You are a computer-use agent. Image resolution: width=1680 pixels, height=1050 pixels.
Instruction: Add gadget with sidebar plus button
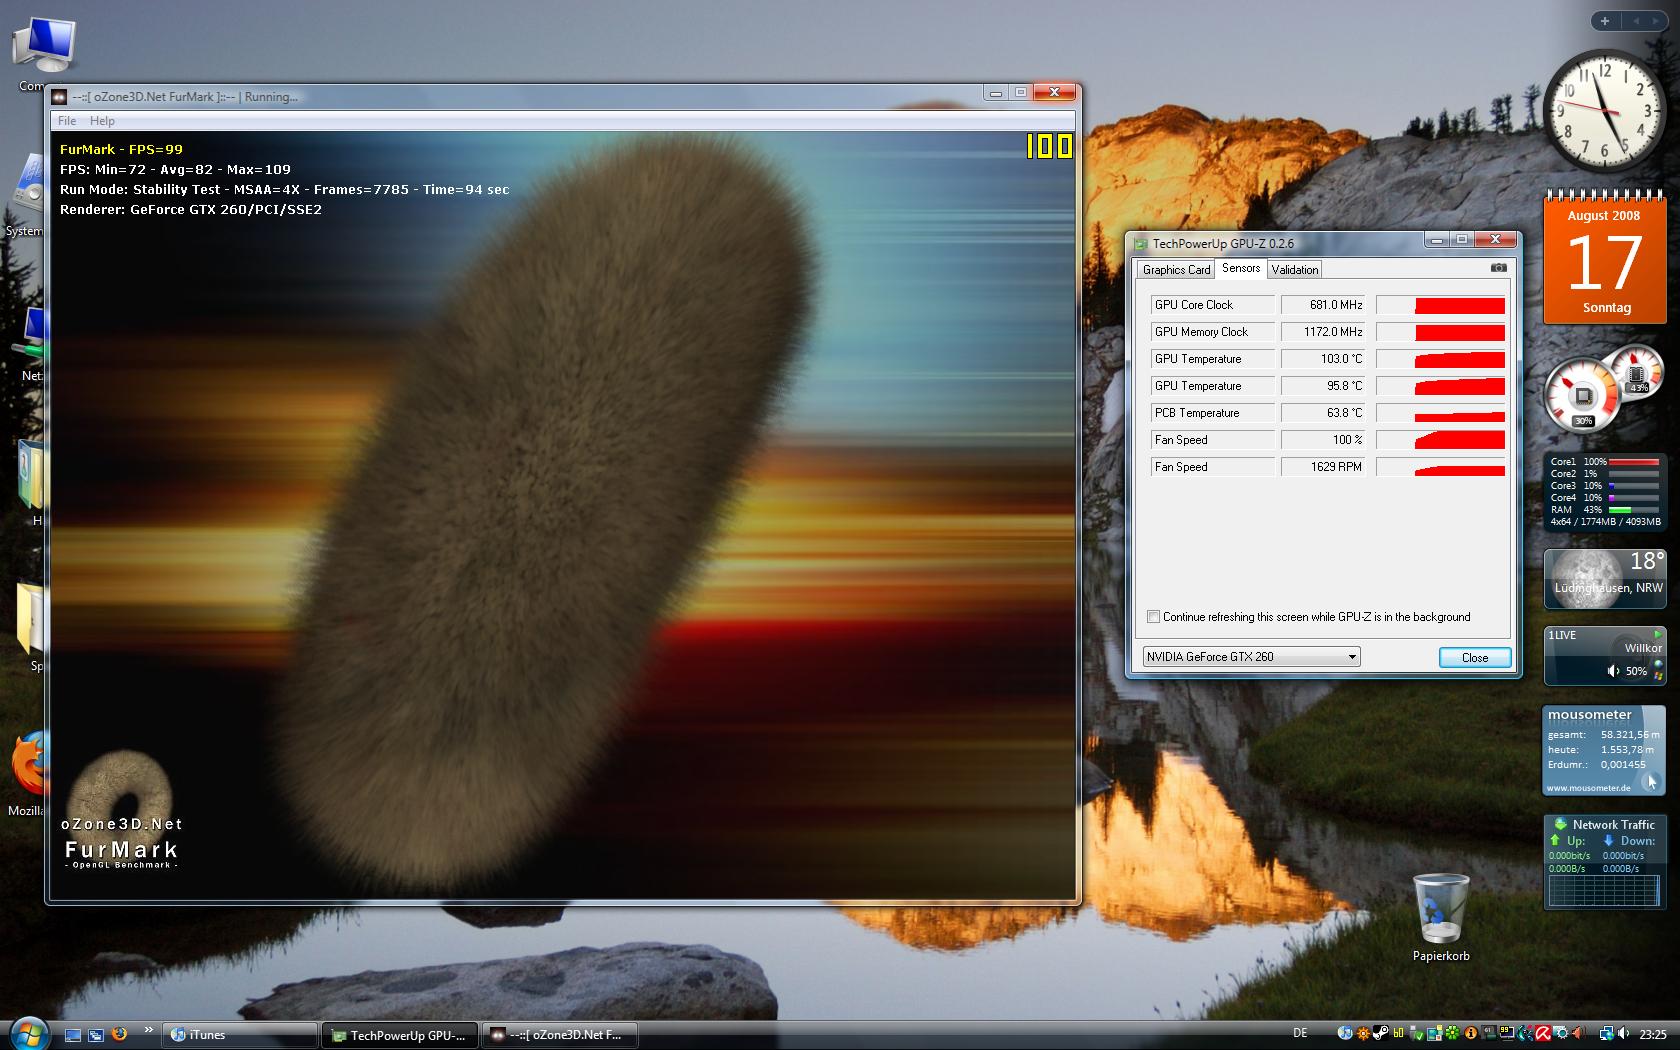click(1605, 21)
